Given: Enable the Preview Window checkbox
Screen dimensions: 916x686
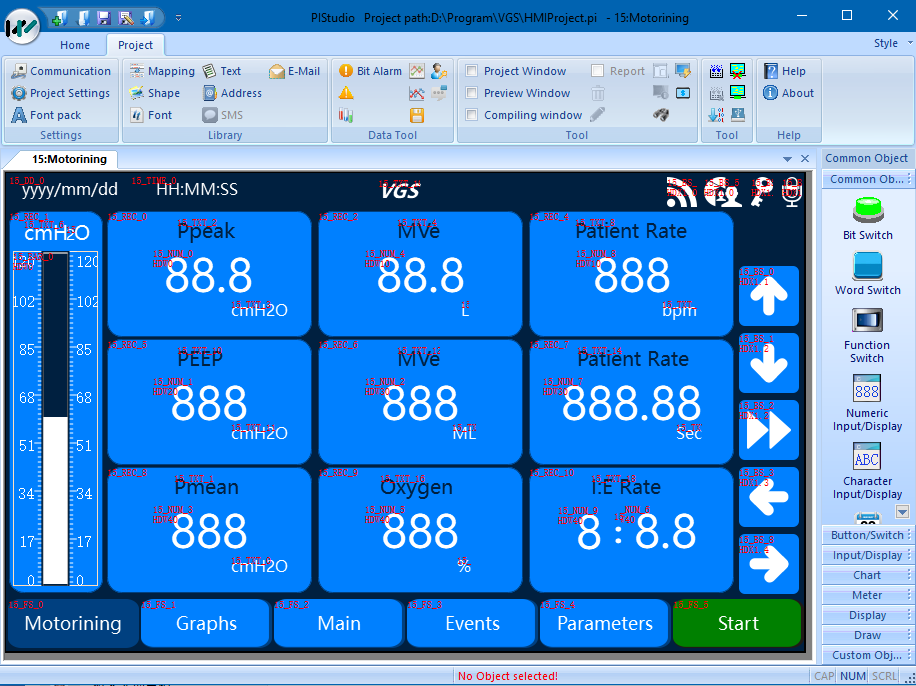Looking at the screenshot, I should 471,93.
